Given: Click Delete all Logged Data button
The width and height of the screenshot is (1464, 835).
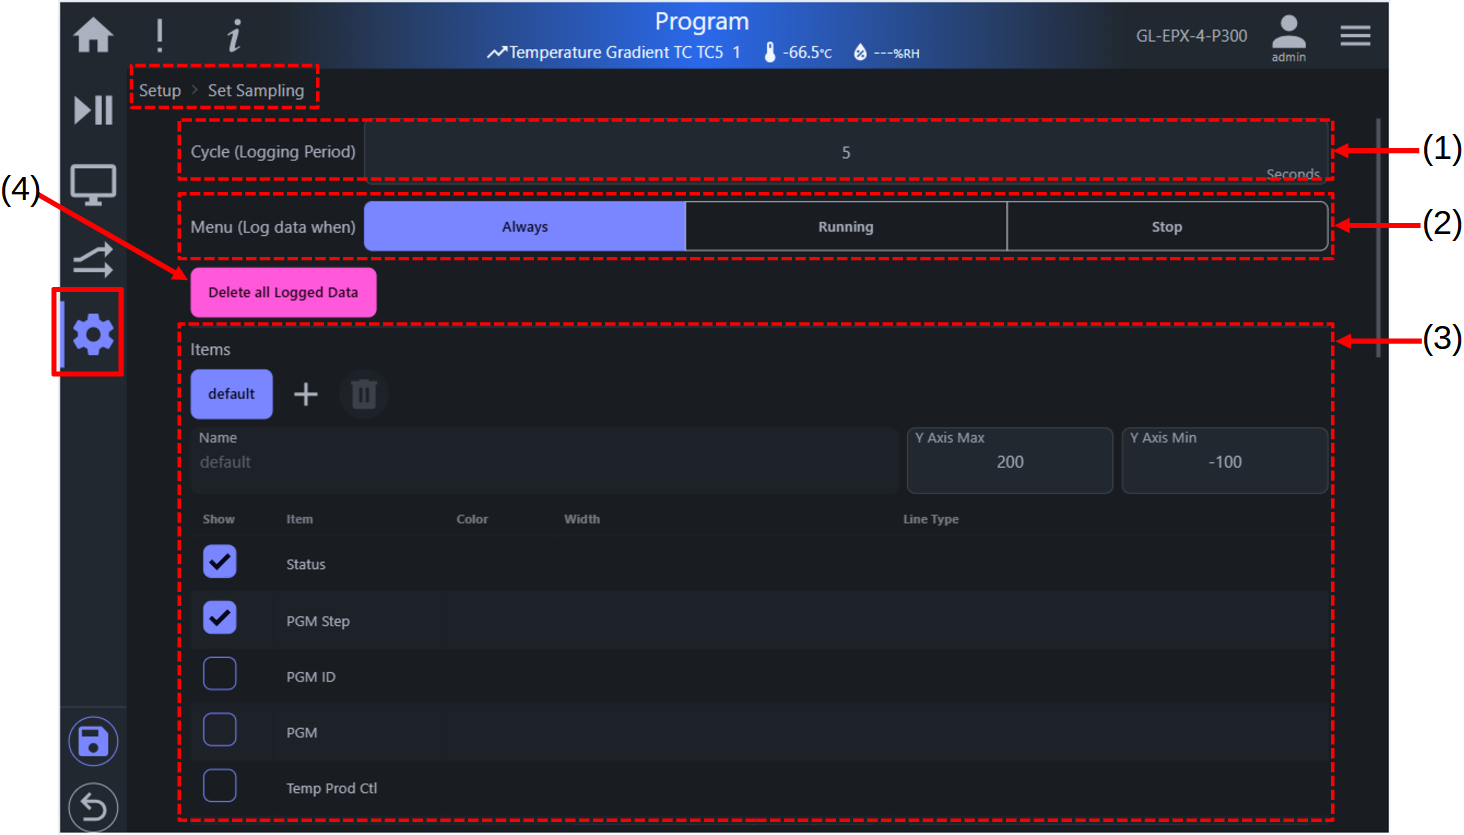Looking at the screenshot, I should pyautogui.click(x=284, y=293).
